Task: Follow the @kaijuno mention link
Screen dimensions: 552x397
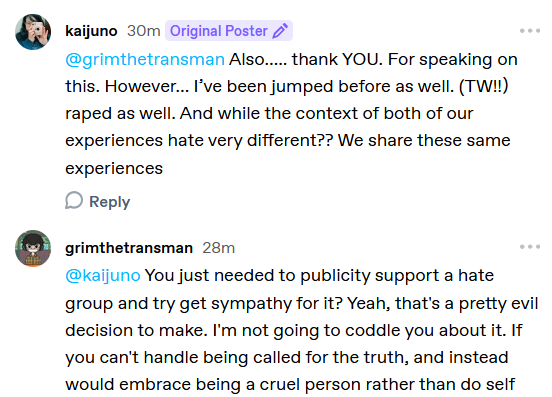Action: click(x=103, y=275)
